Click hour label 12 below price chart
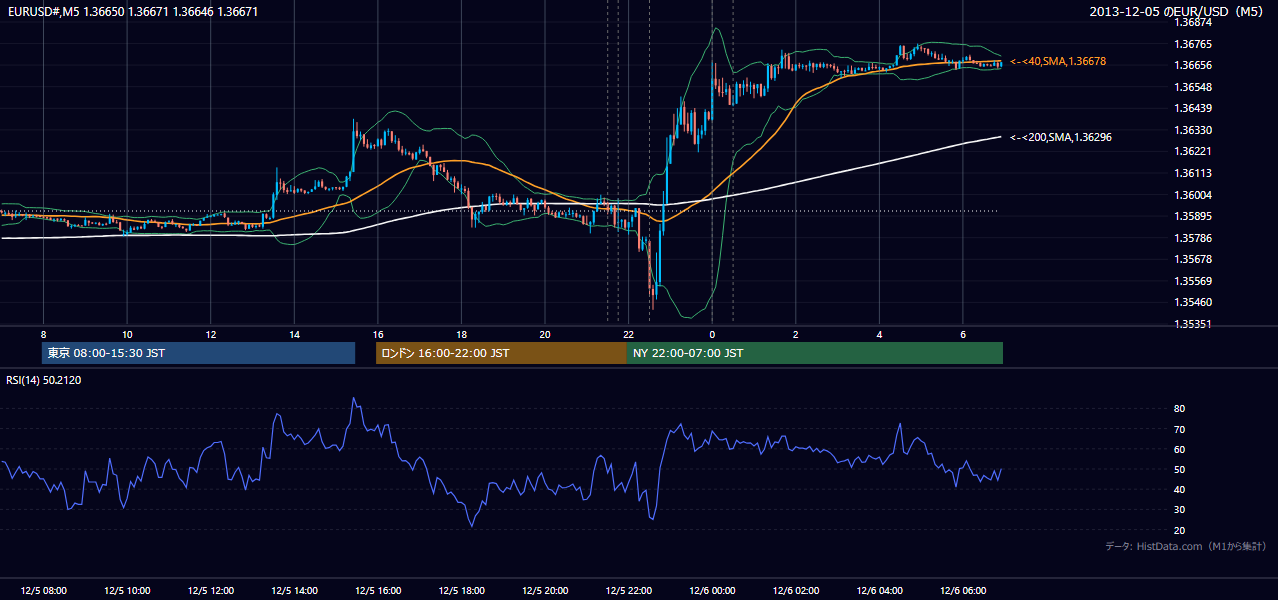Screen dimensions: 1278x600 point(211,334)
